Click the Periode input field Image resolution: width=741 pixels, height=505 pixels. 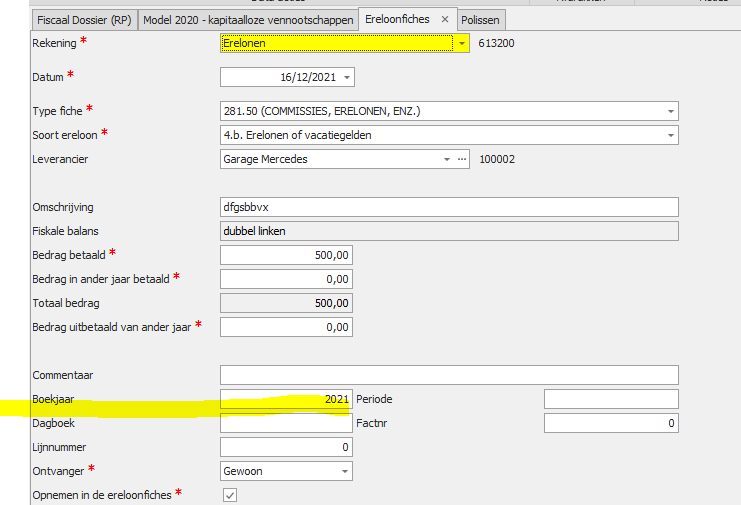[x=611, y=399]
